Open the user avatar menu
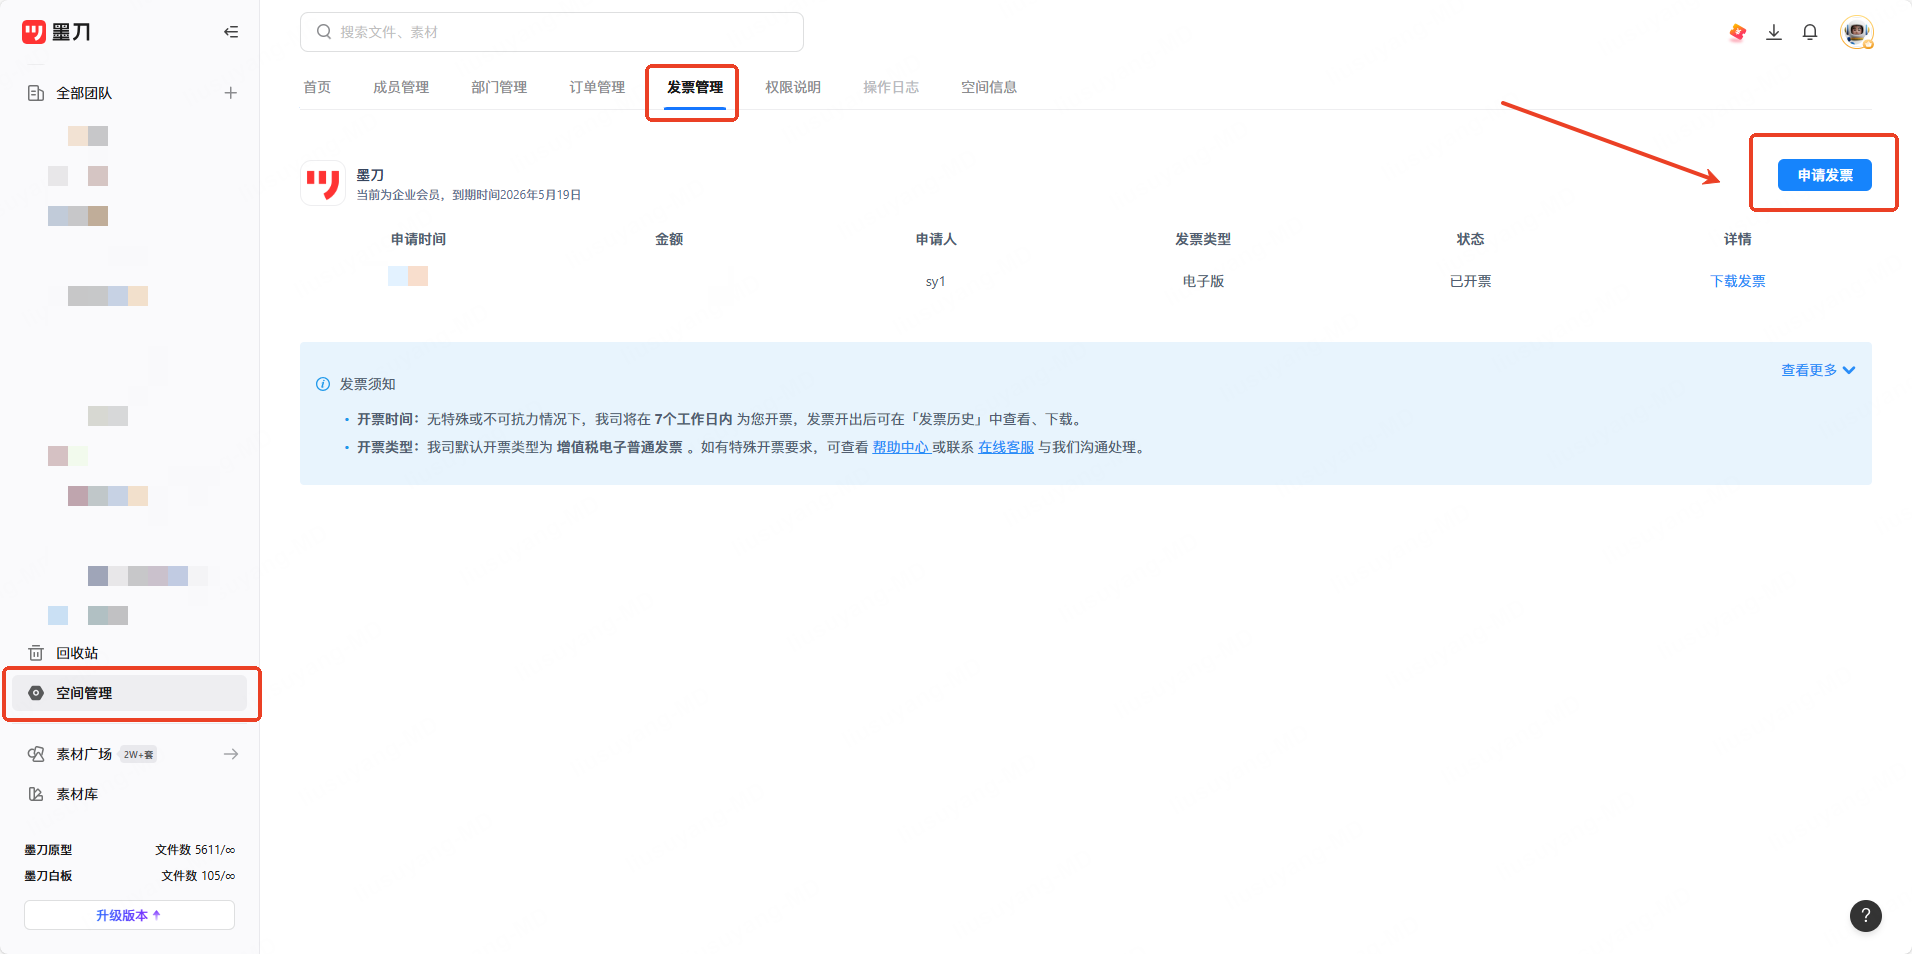This screenshot has width=1912, height=954. tap(1857, 32)
